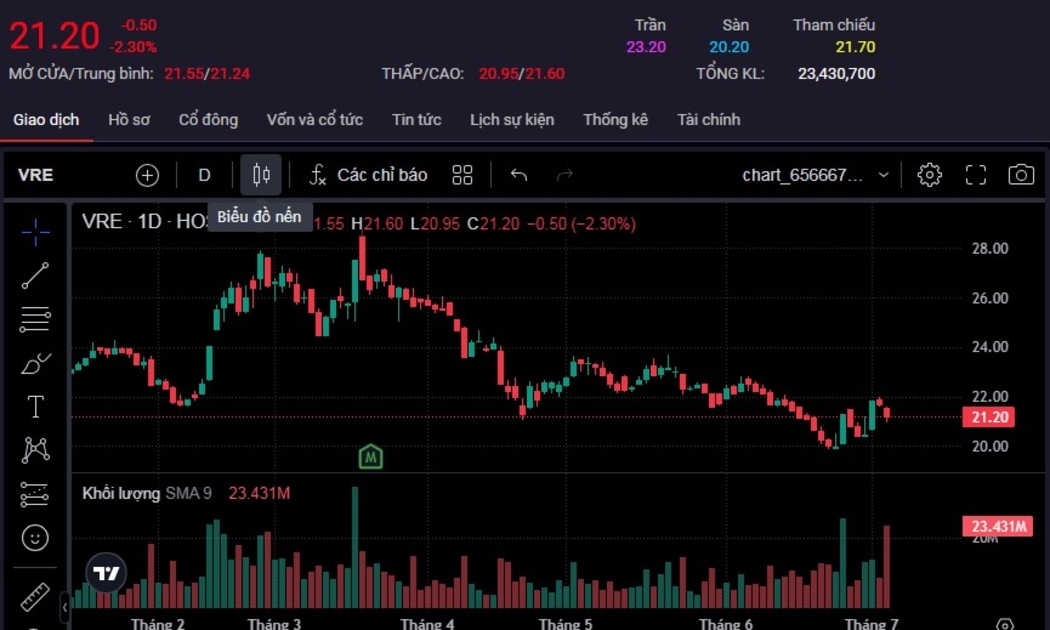
Task: Open the Fibonacci retracement tool
Action: pyautogui.click(x=35, y=320)
